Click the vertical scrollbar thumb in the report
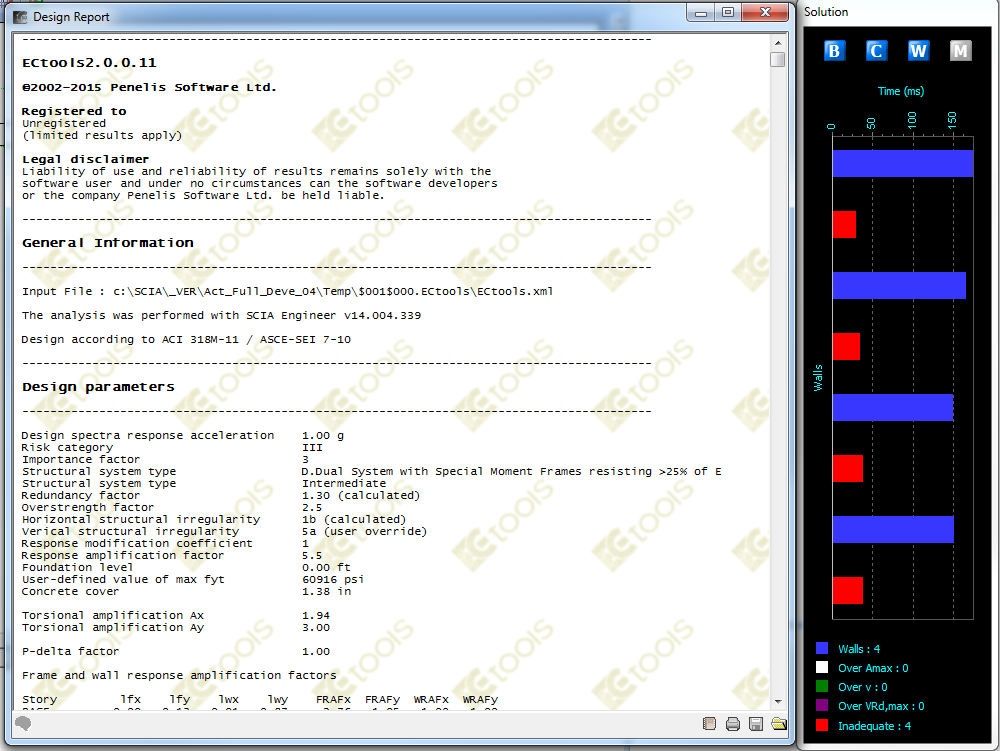Image resolution: width=1000 pixels, height=751 pixels. pos(778,59)
